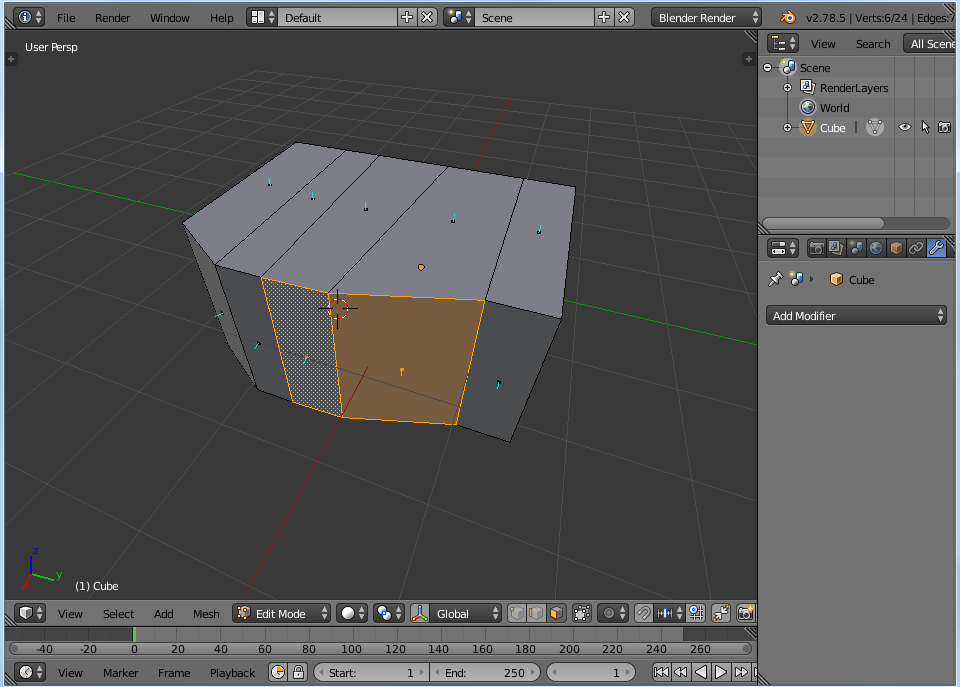Viewport: 960px width, 687px height.
Task: Toggle Cube selectability with the arrow icon
Action: pyautogui.click(x=925, y=127)
